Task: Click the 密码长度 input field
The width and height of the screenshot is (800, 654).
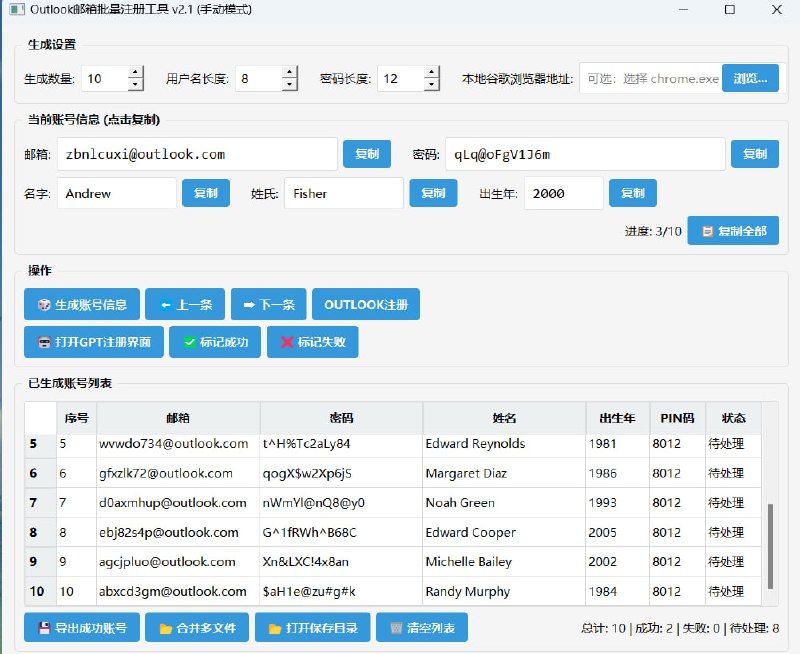Action: click(401, 79)
